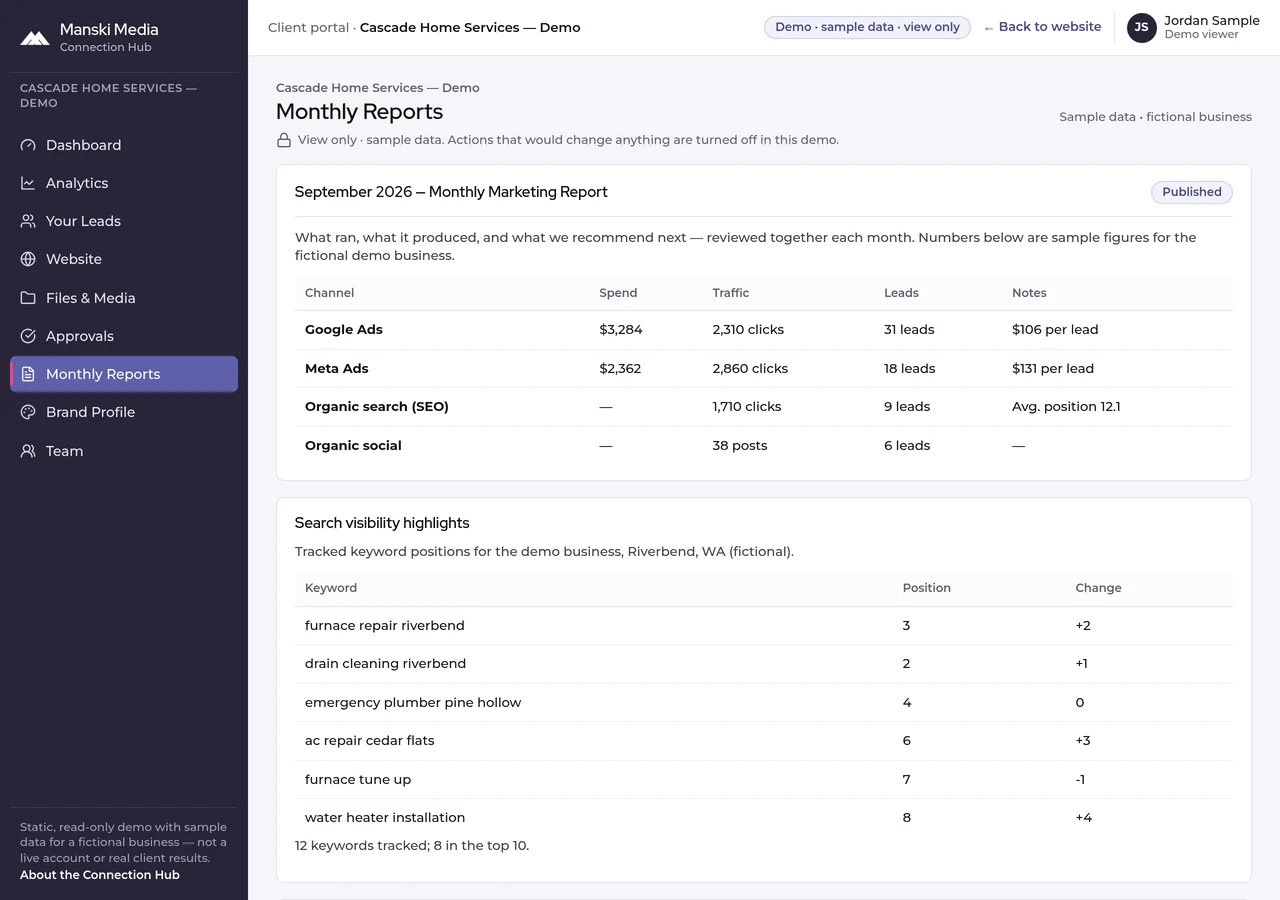The image size is (1280, 900).
Task: Click the Monthly Reports document icon
Action: (28, 374)
